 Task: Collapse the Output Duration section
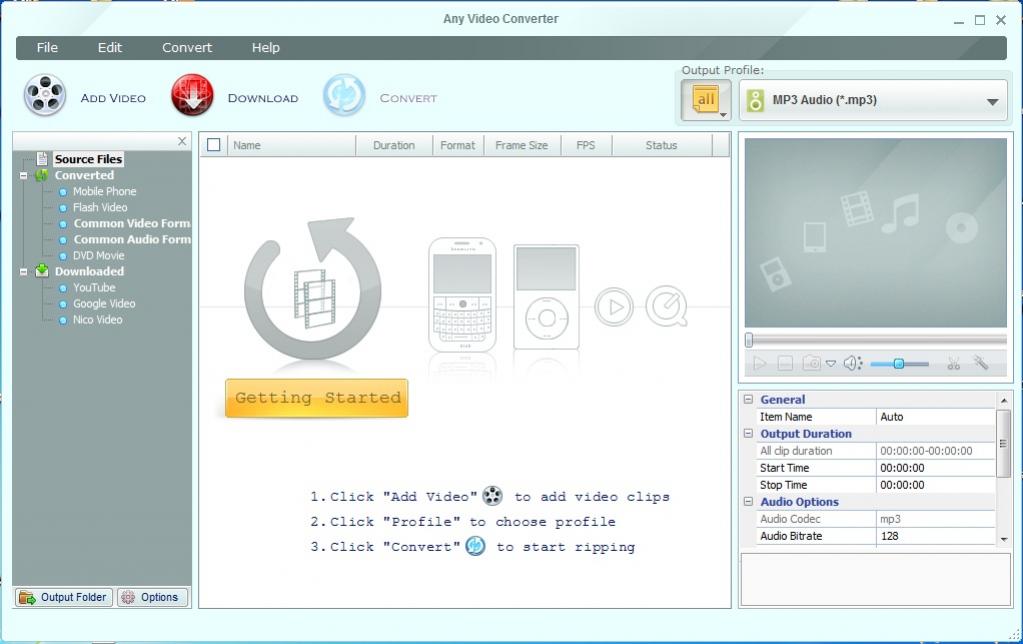pyautogui.click(x=748, y=433)
